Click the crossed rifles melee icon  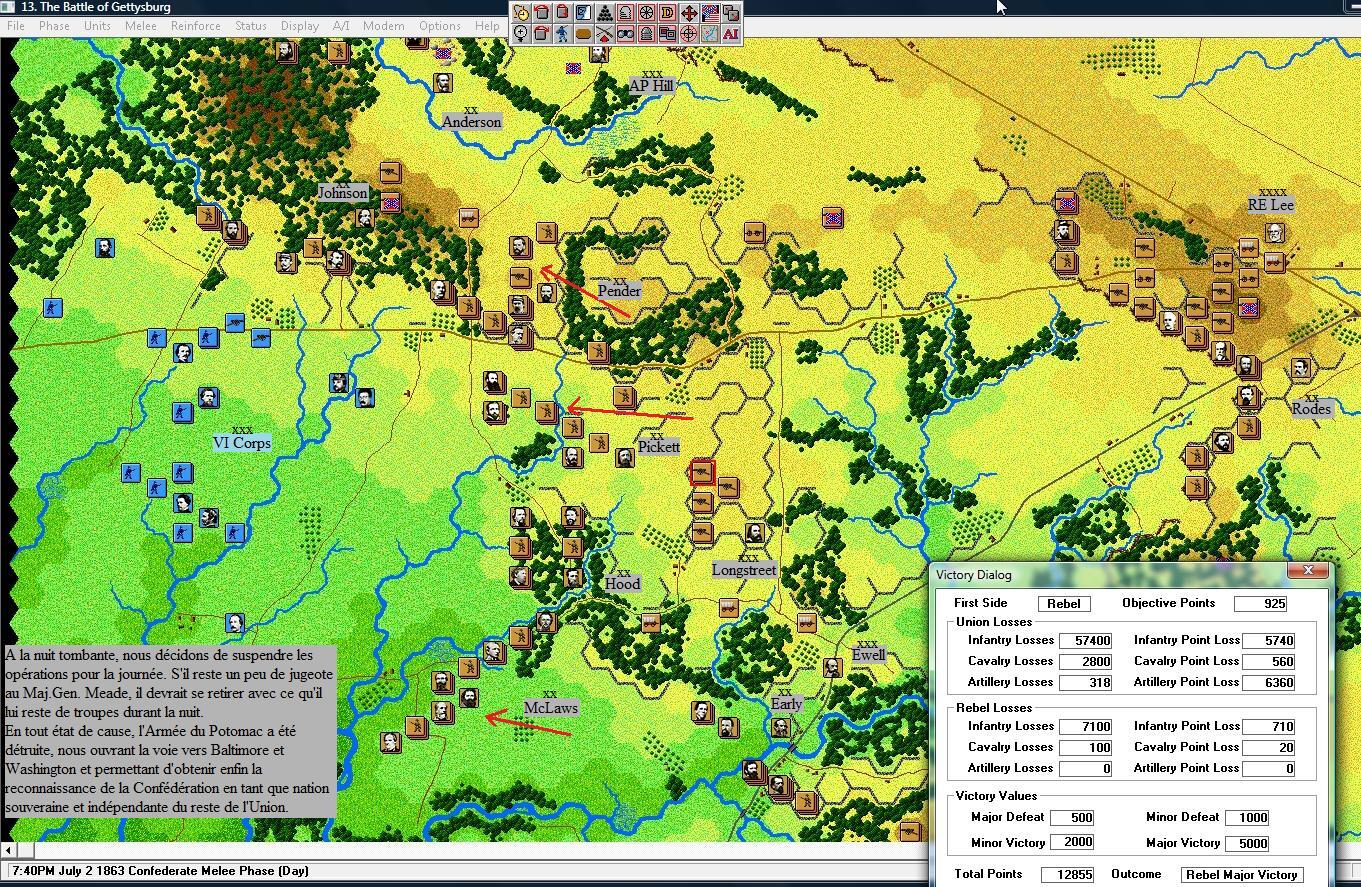point(605,34)
